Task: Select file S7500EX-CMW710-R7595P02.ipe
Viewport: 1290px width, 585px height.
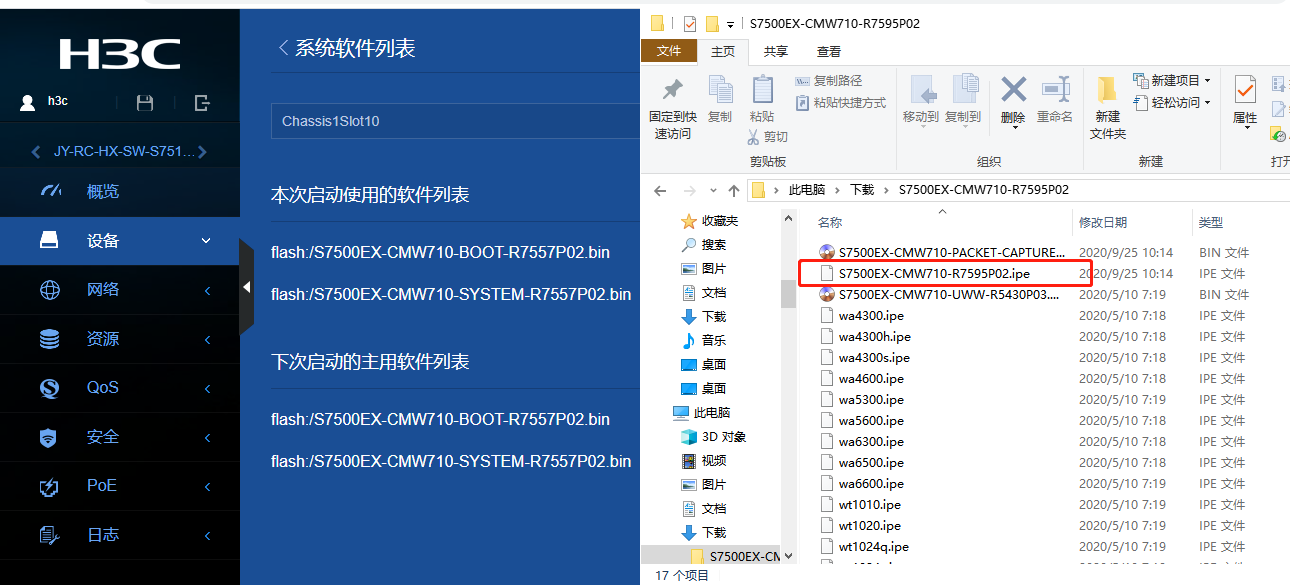Action: (x=934, y=274)
